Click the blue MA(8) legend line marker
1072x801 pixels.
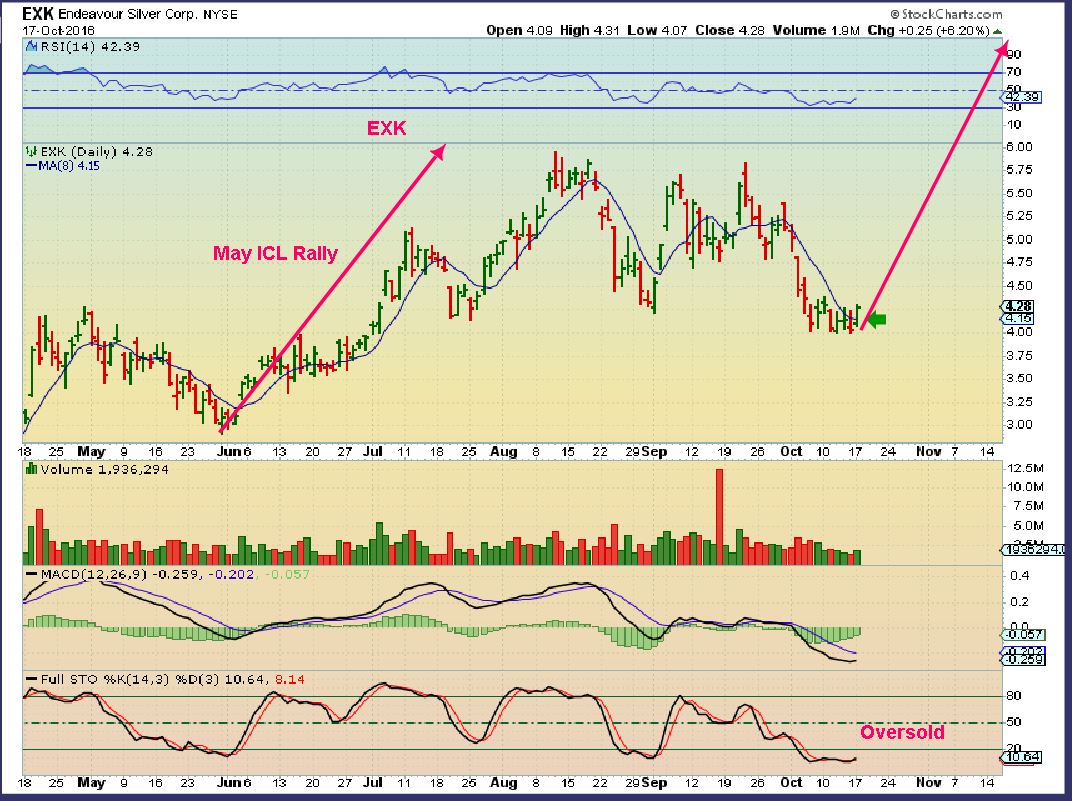(x=31, y=165)
